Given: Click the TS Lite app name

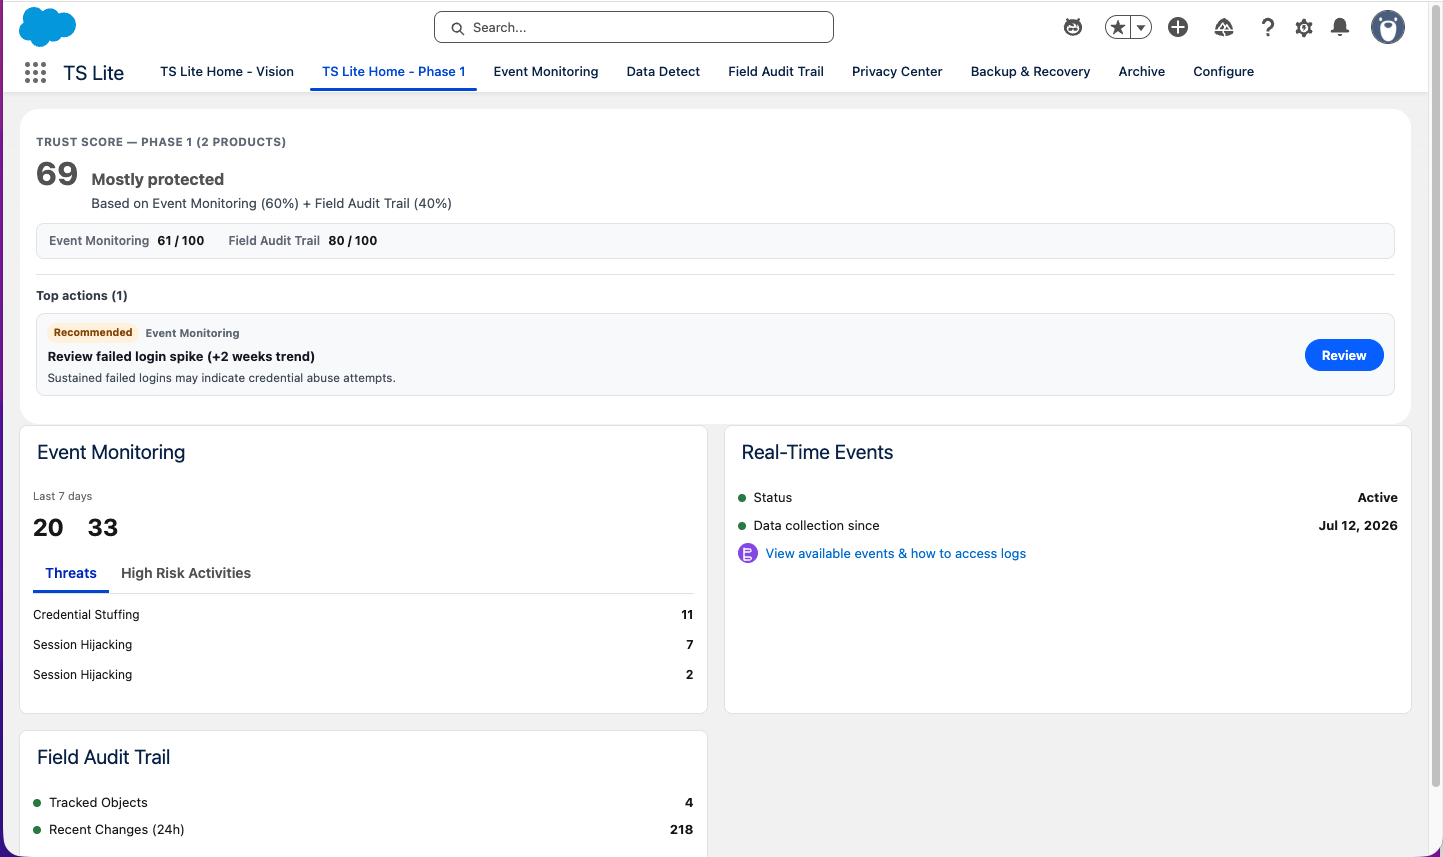Looking at the screenshot, I should [x=94, y=73].
